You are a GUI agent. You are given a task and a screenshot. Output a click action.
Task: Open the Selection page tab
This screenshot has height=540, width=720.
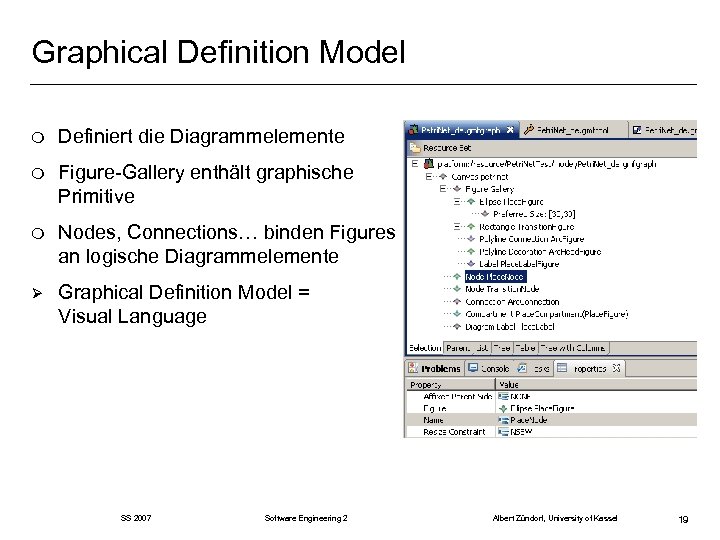425,348
